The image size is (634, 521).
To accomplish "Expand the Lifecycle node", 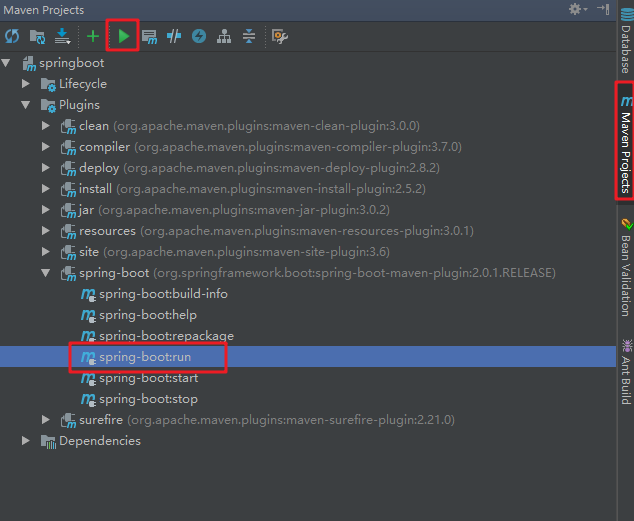I will coord(26,84).
